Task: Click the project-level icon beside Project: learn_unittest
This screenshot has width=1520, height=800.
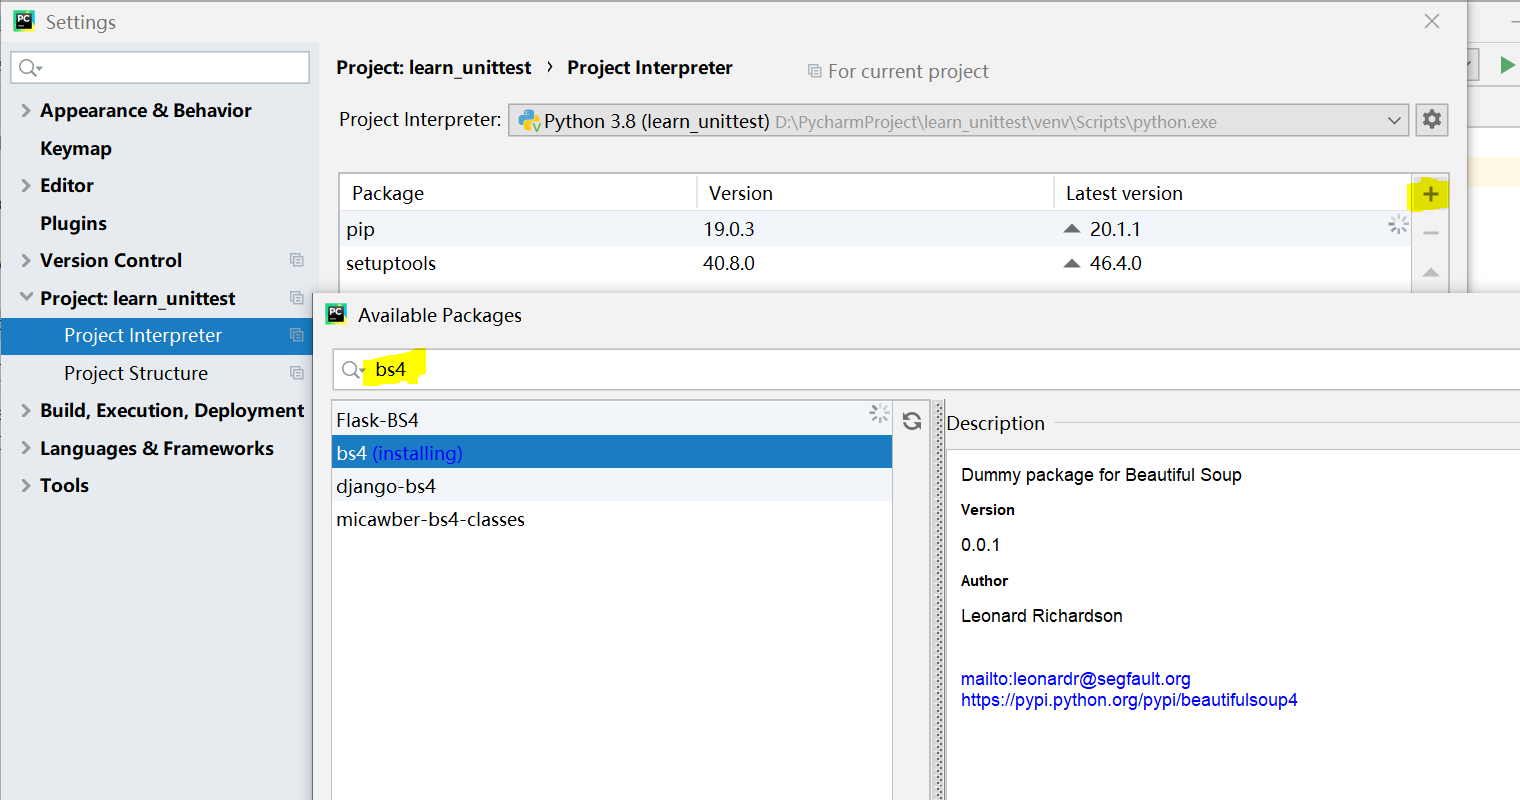Action: pyautogui.click(x=297, y=298)
